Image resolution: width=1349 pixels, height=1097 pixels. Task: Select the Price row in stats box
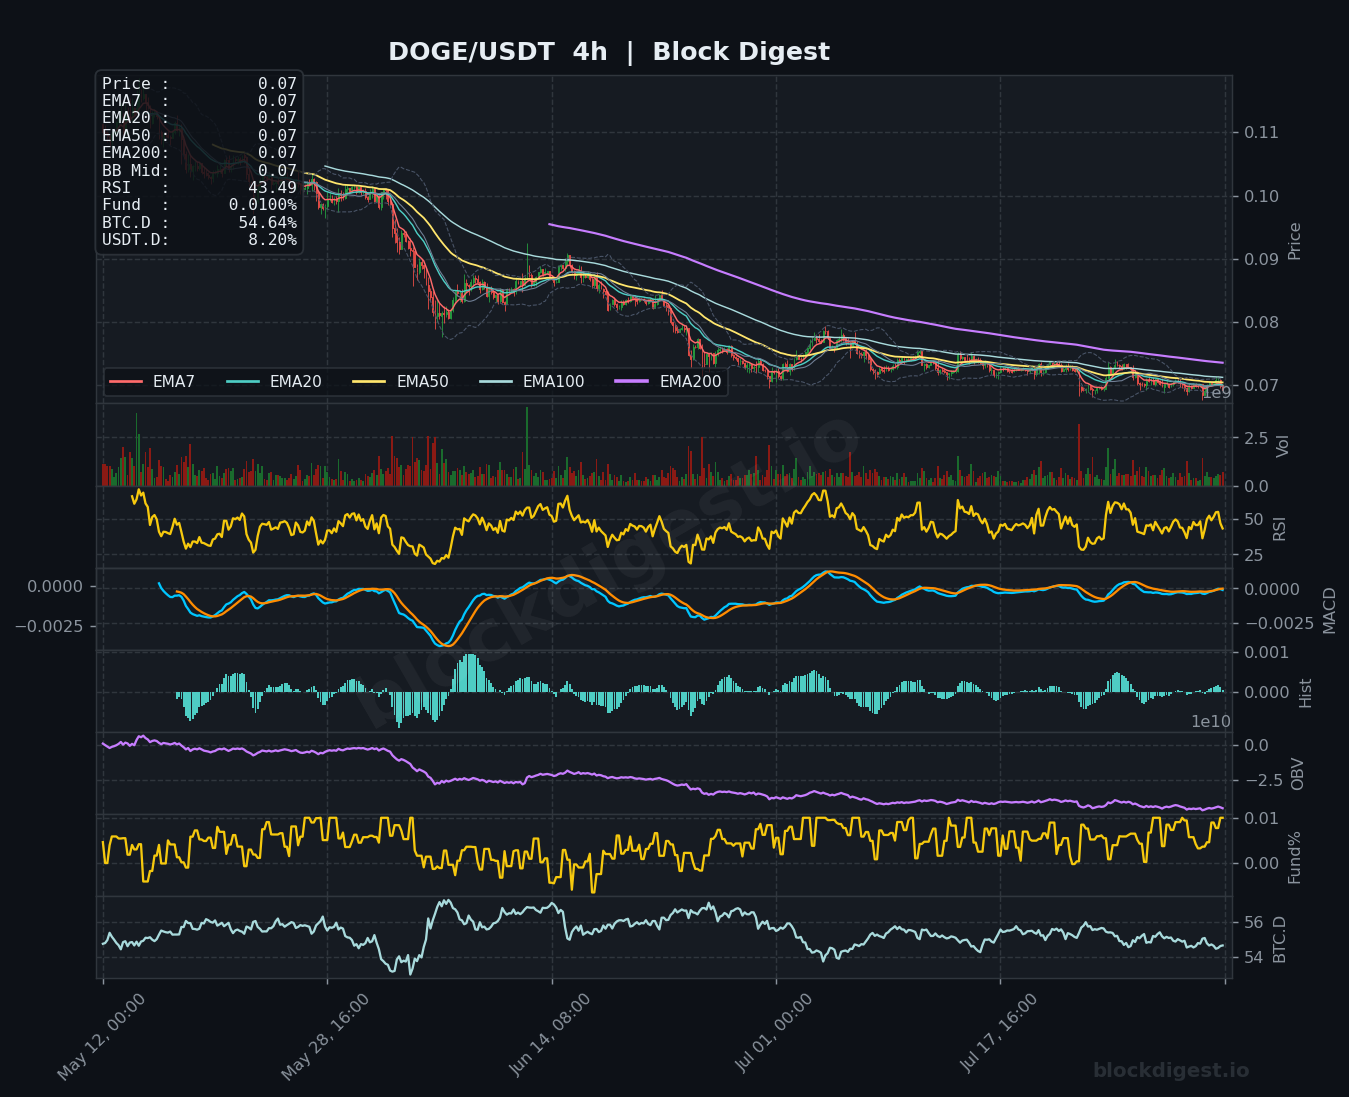199,84
